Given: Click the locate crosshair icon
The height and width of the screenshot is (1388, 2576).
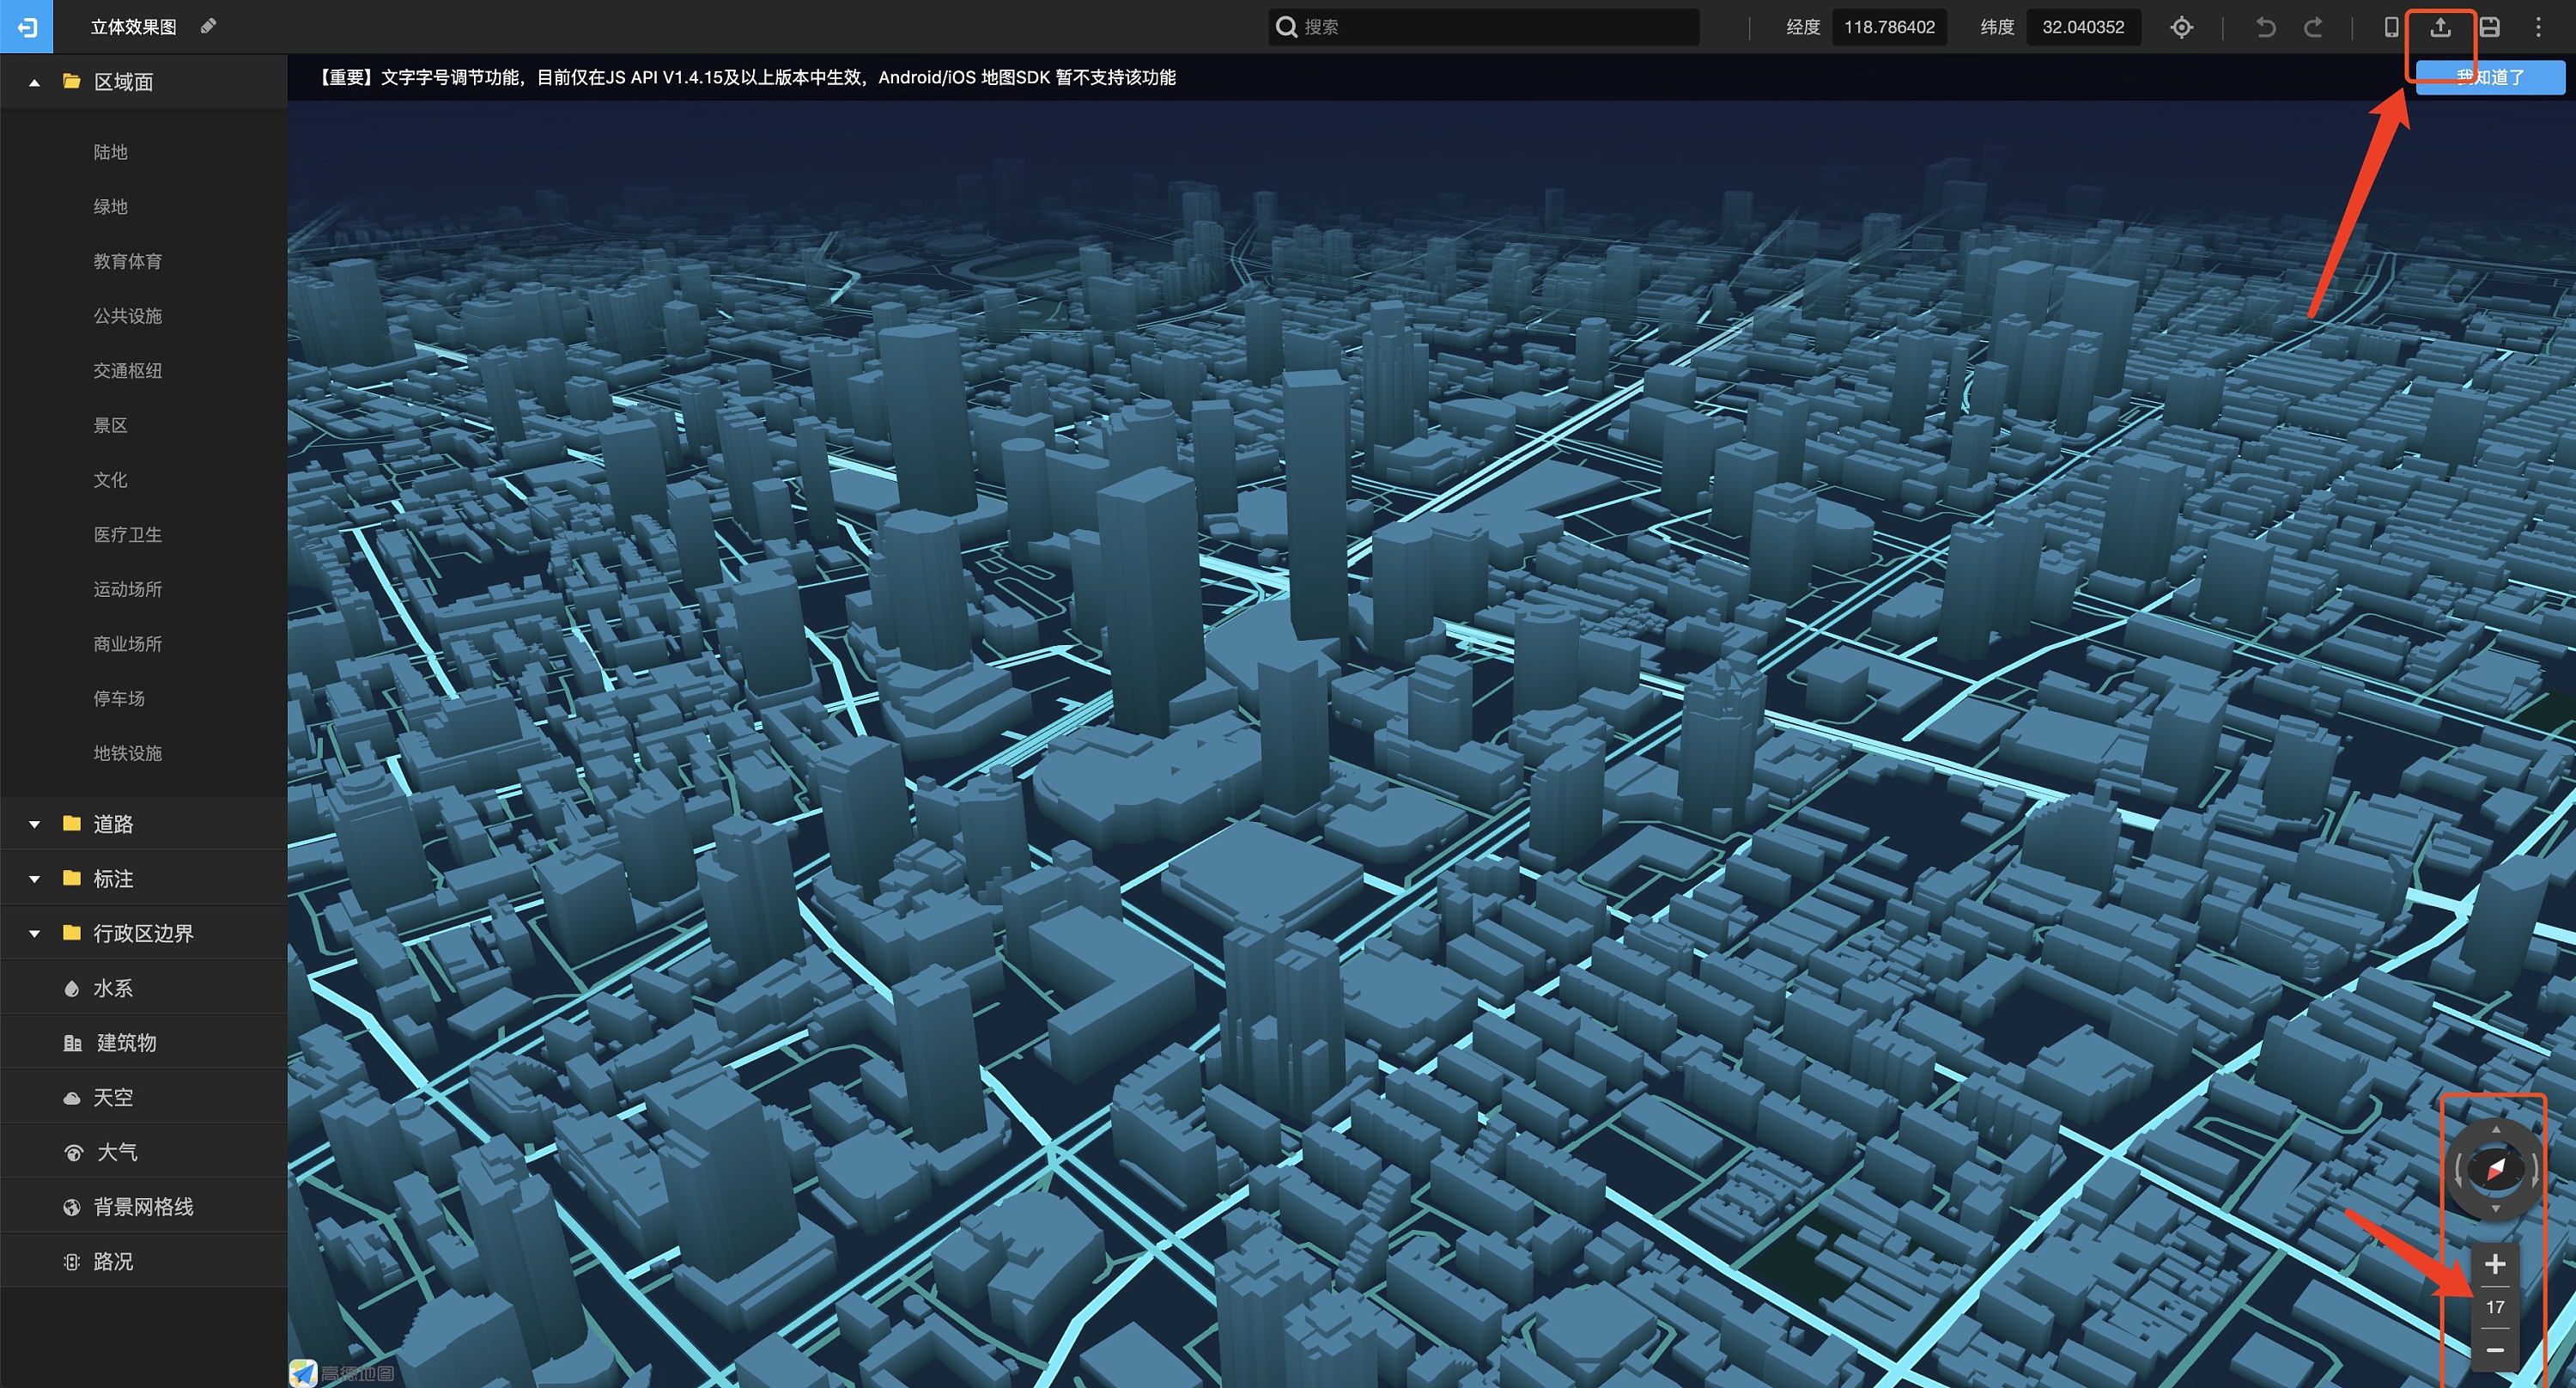Looking at the screenshot, I should click(2181, 27).
